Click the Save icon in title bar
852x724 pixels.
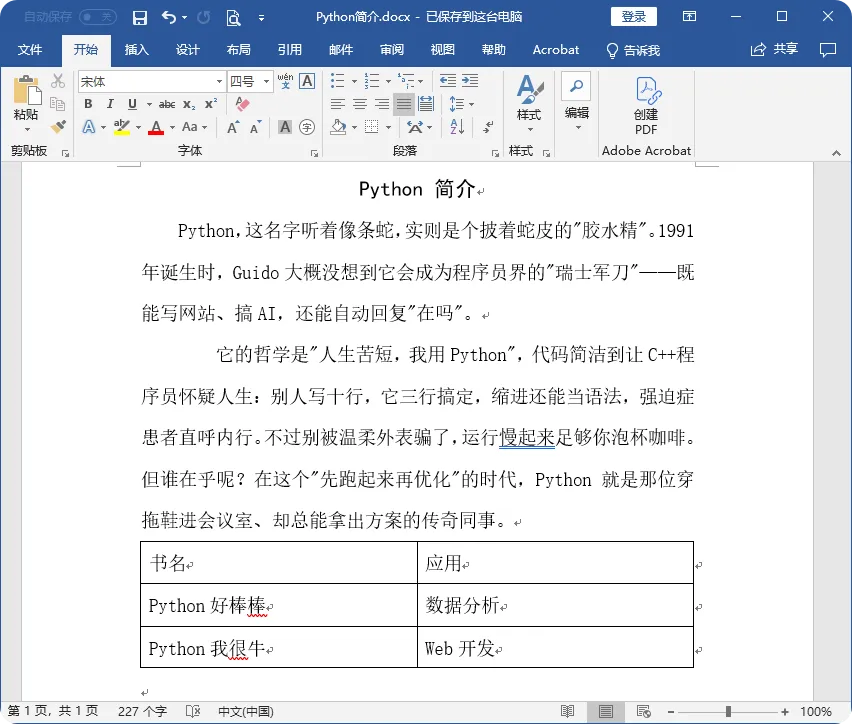tap(140, 18)
